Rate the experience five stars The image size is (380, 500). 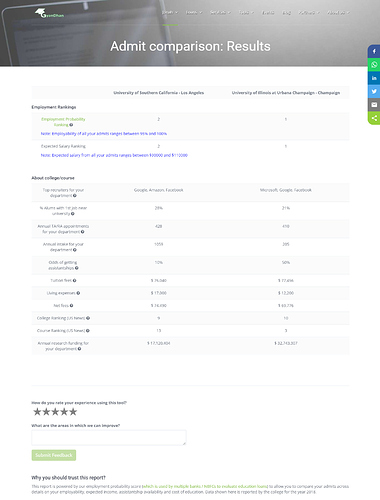73,412
